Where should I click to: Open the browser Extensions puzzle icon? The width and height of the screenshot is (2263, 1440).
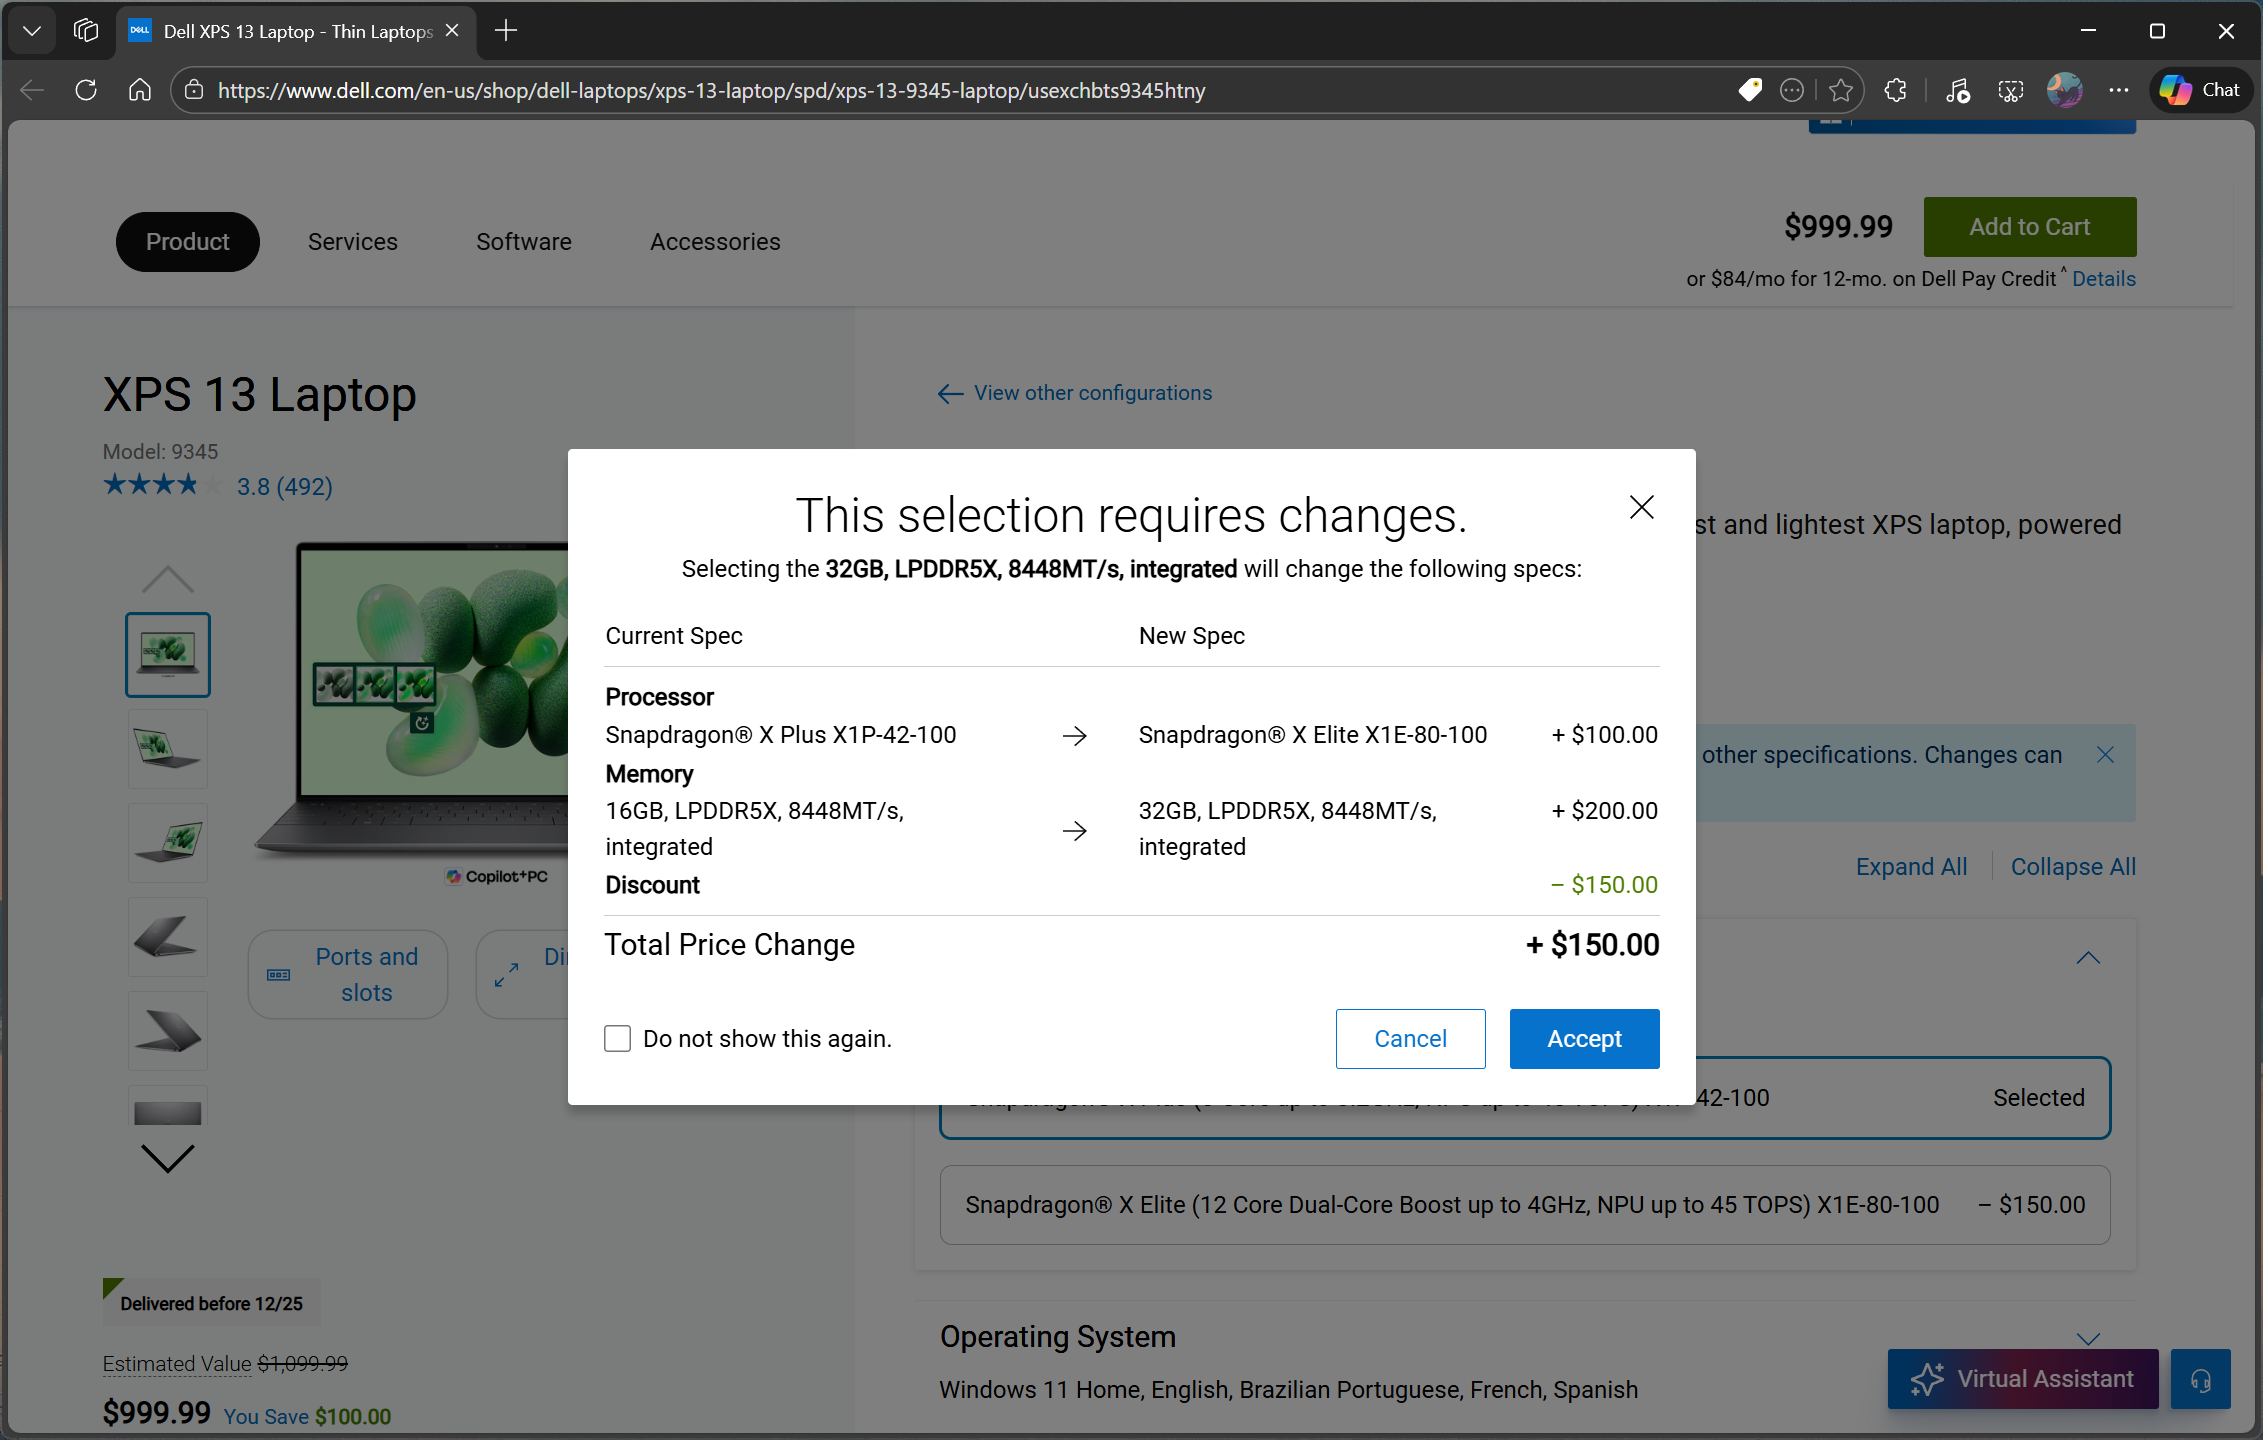click(1896, 90)
